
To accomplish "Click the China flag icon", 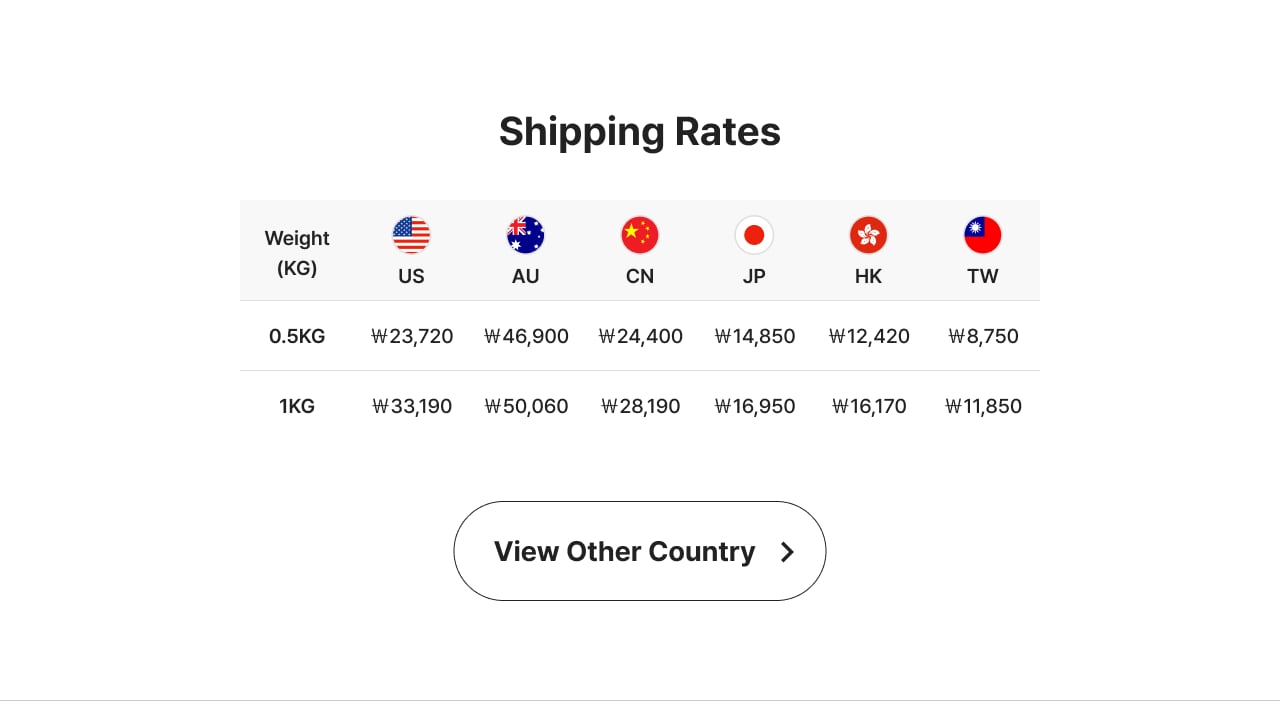I will pos(640,235).
